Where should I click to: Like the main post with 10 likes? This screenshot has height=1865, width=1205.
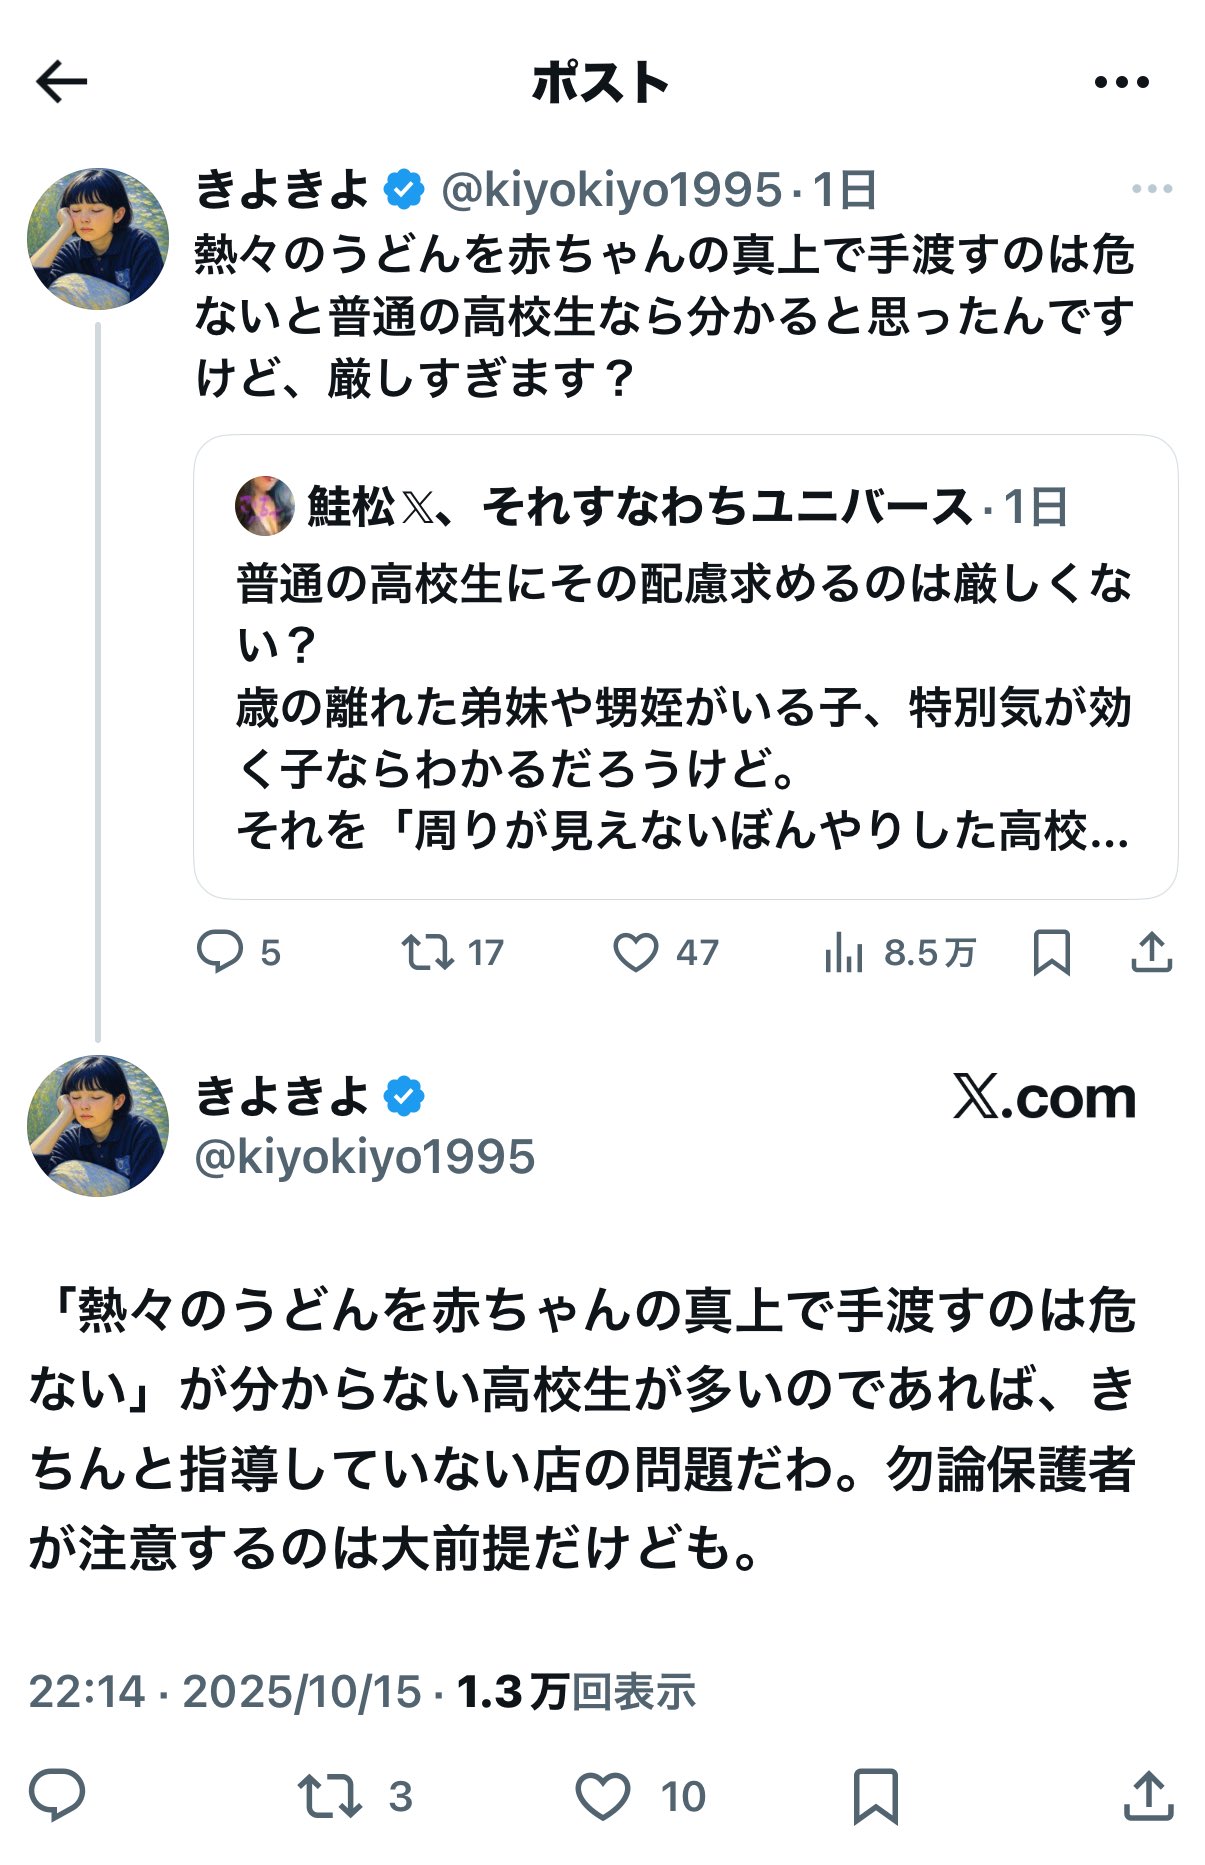tap(603, 1796)
